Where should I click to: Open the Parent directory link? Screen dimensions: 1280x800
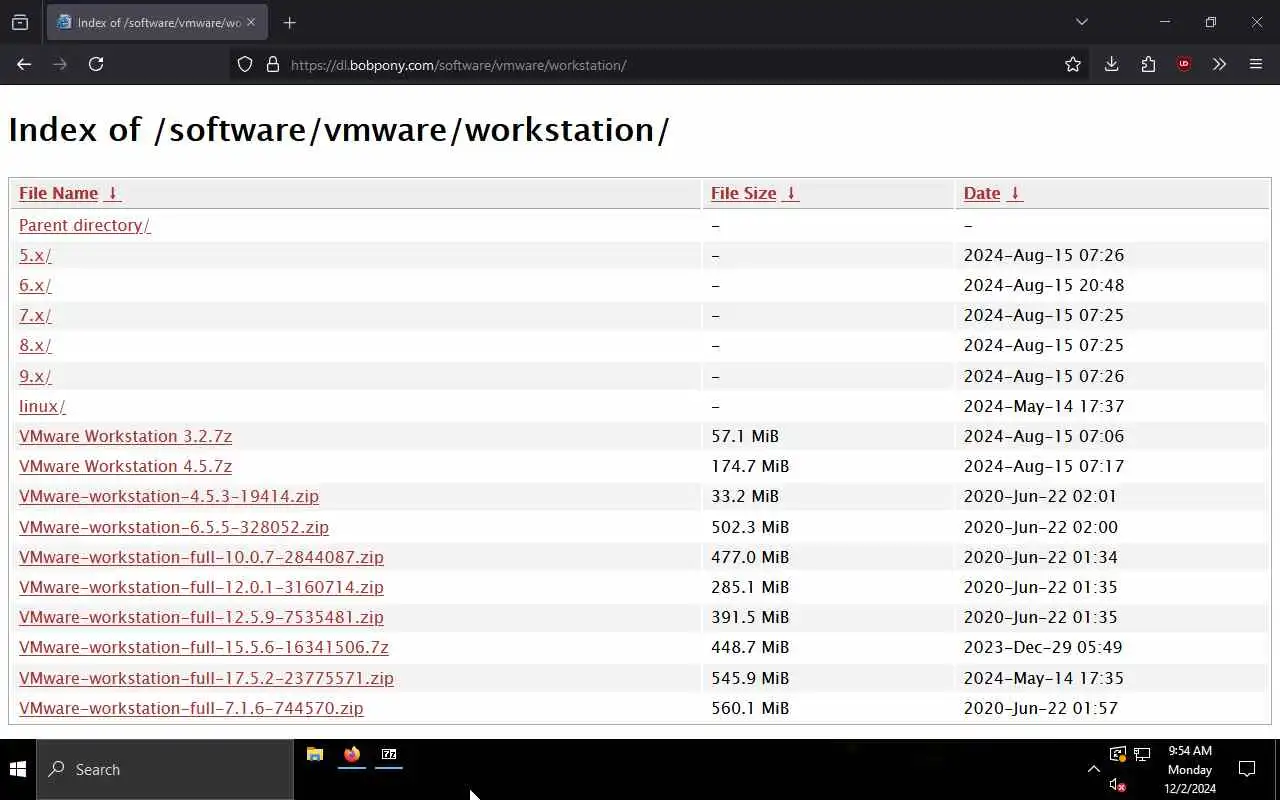click(x=84, y=225)
